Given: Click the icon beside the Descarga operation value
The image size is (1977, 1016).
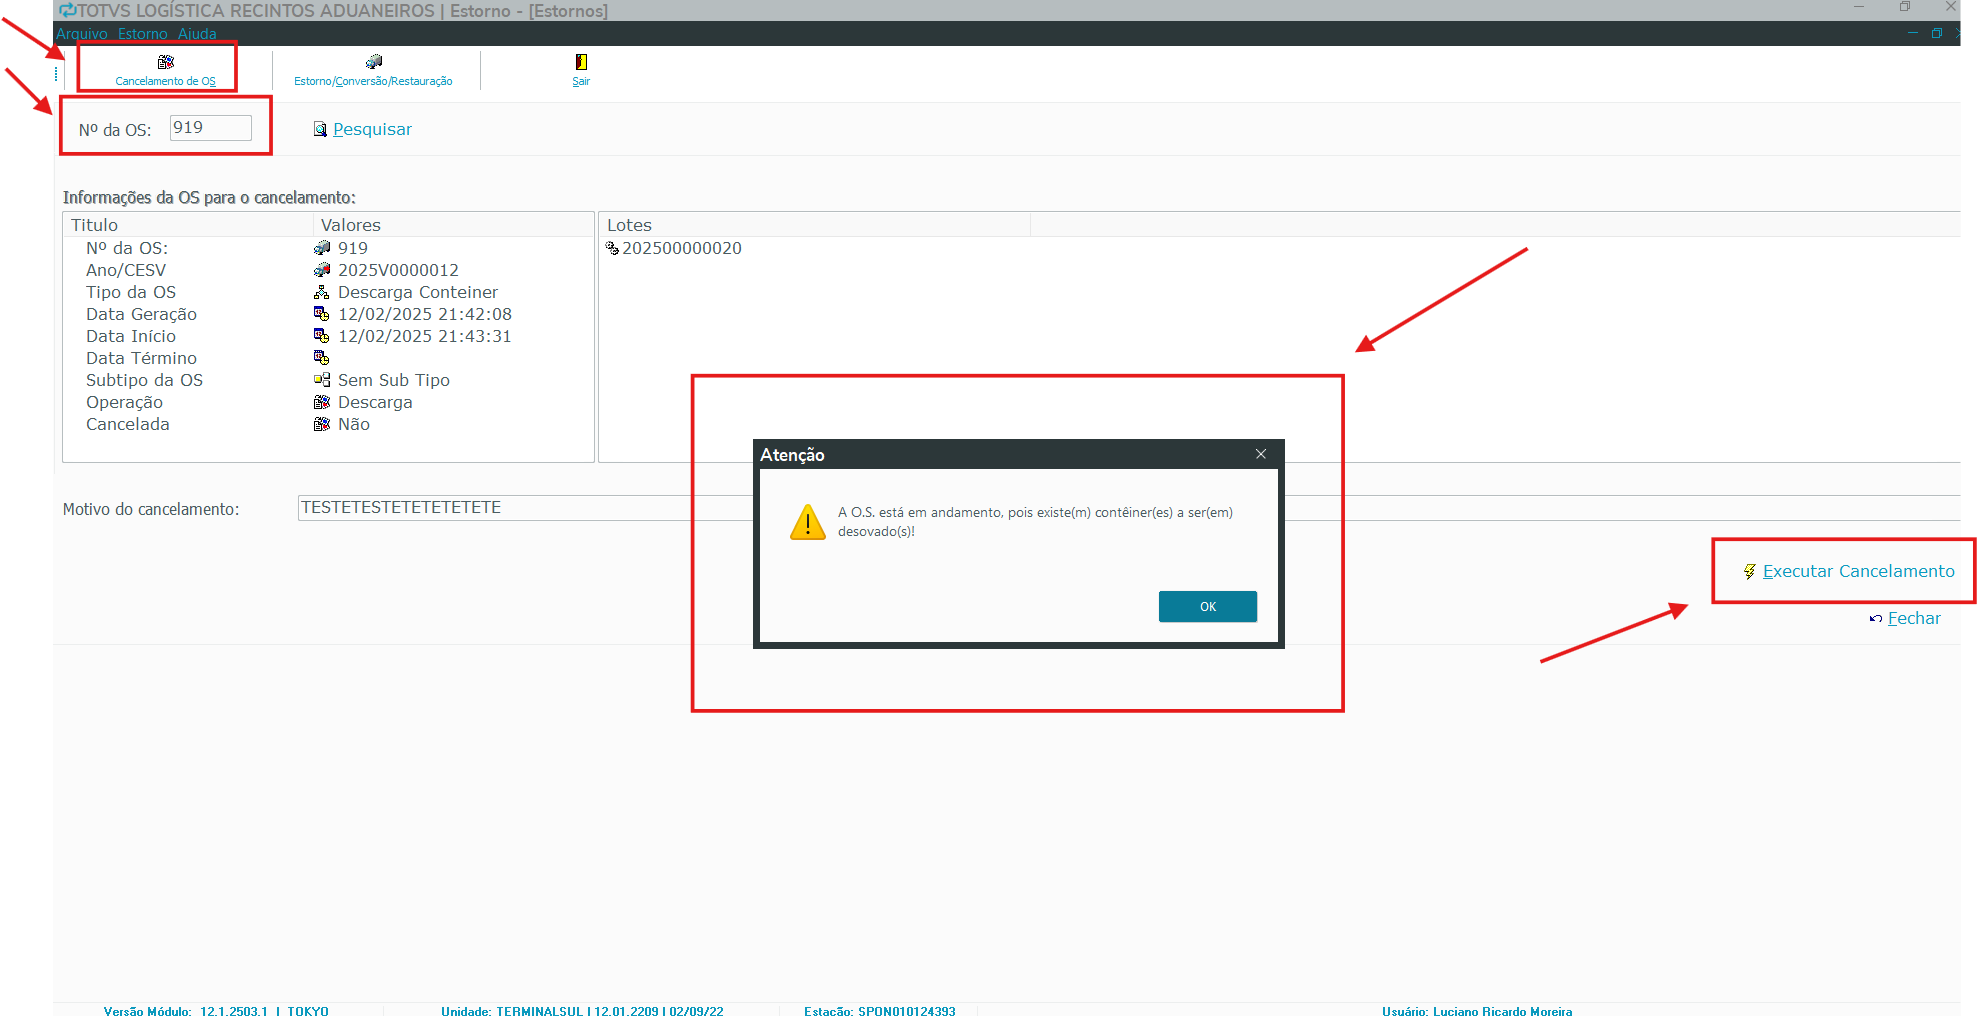Looking at the screenshot, I should (x=322, y=402).
